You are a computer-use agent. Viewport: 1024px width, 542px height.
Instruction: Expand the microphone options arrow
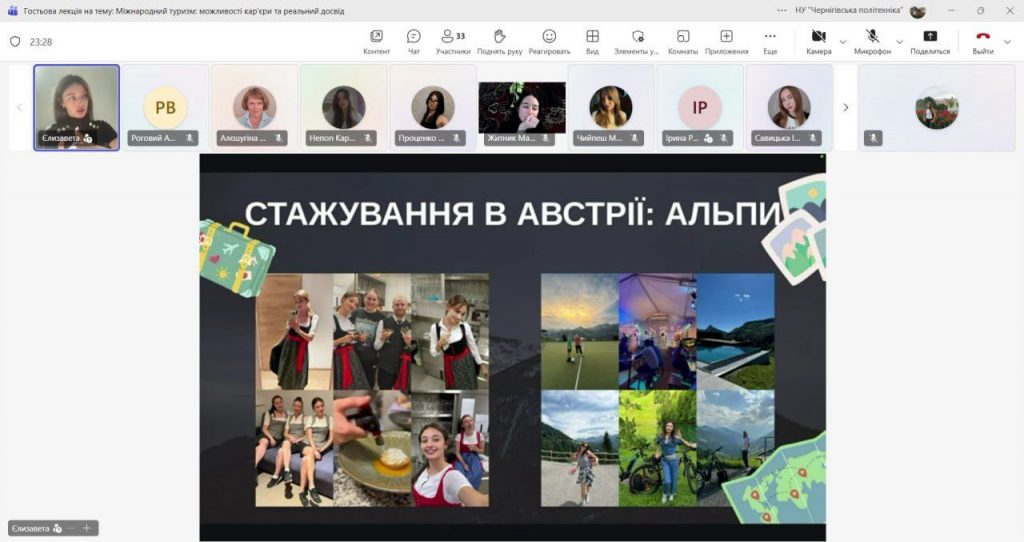click(899, 42)
